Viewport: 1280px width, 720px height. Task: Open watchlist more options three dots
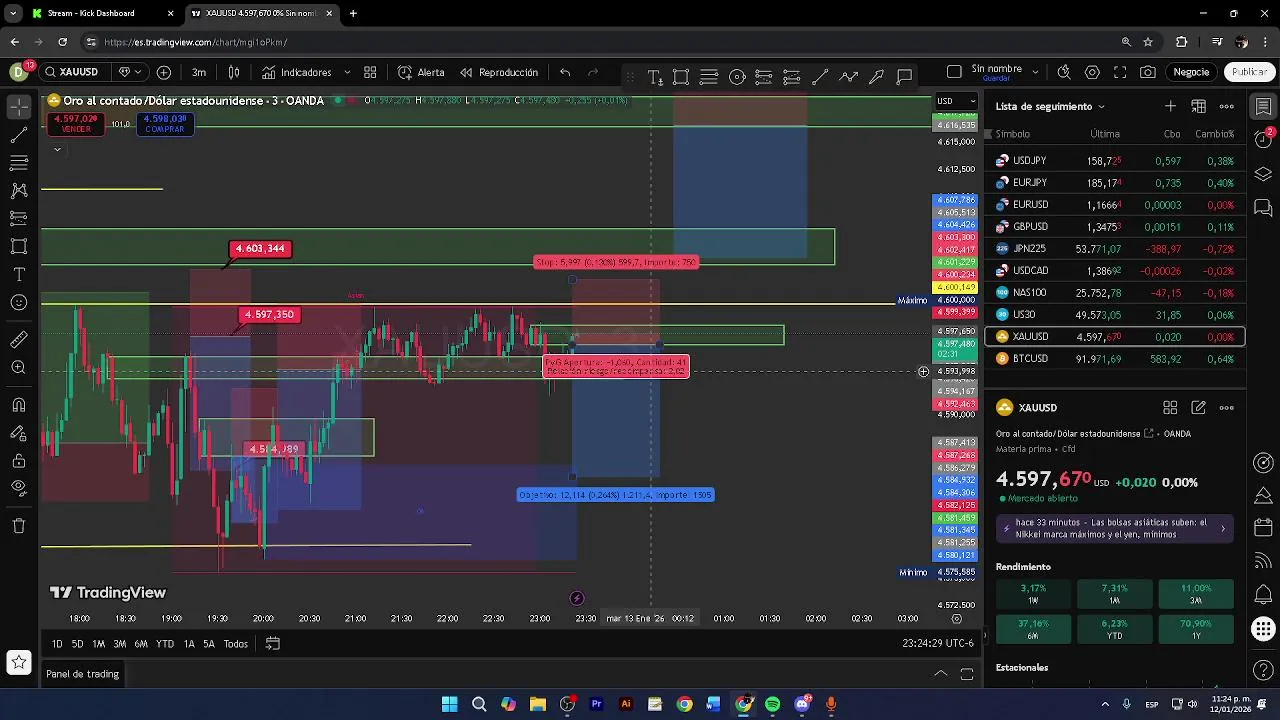(1227, 106)
